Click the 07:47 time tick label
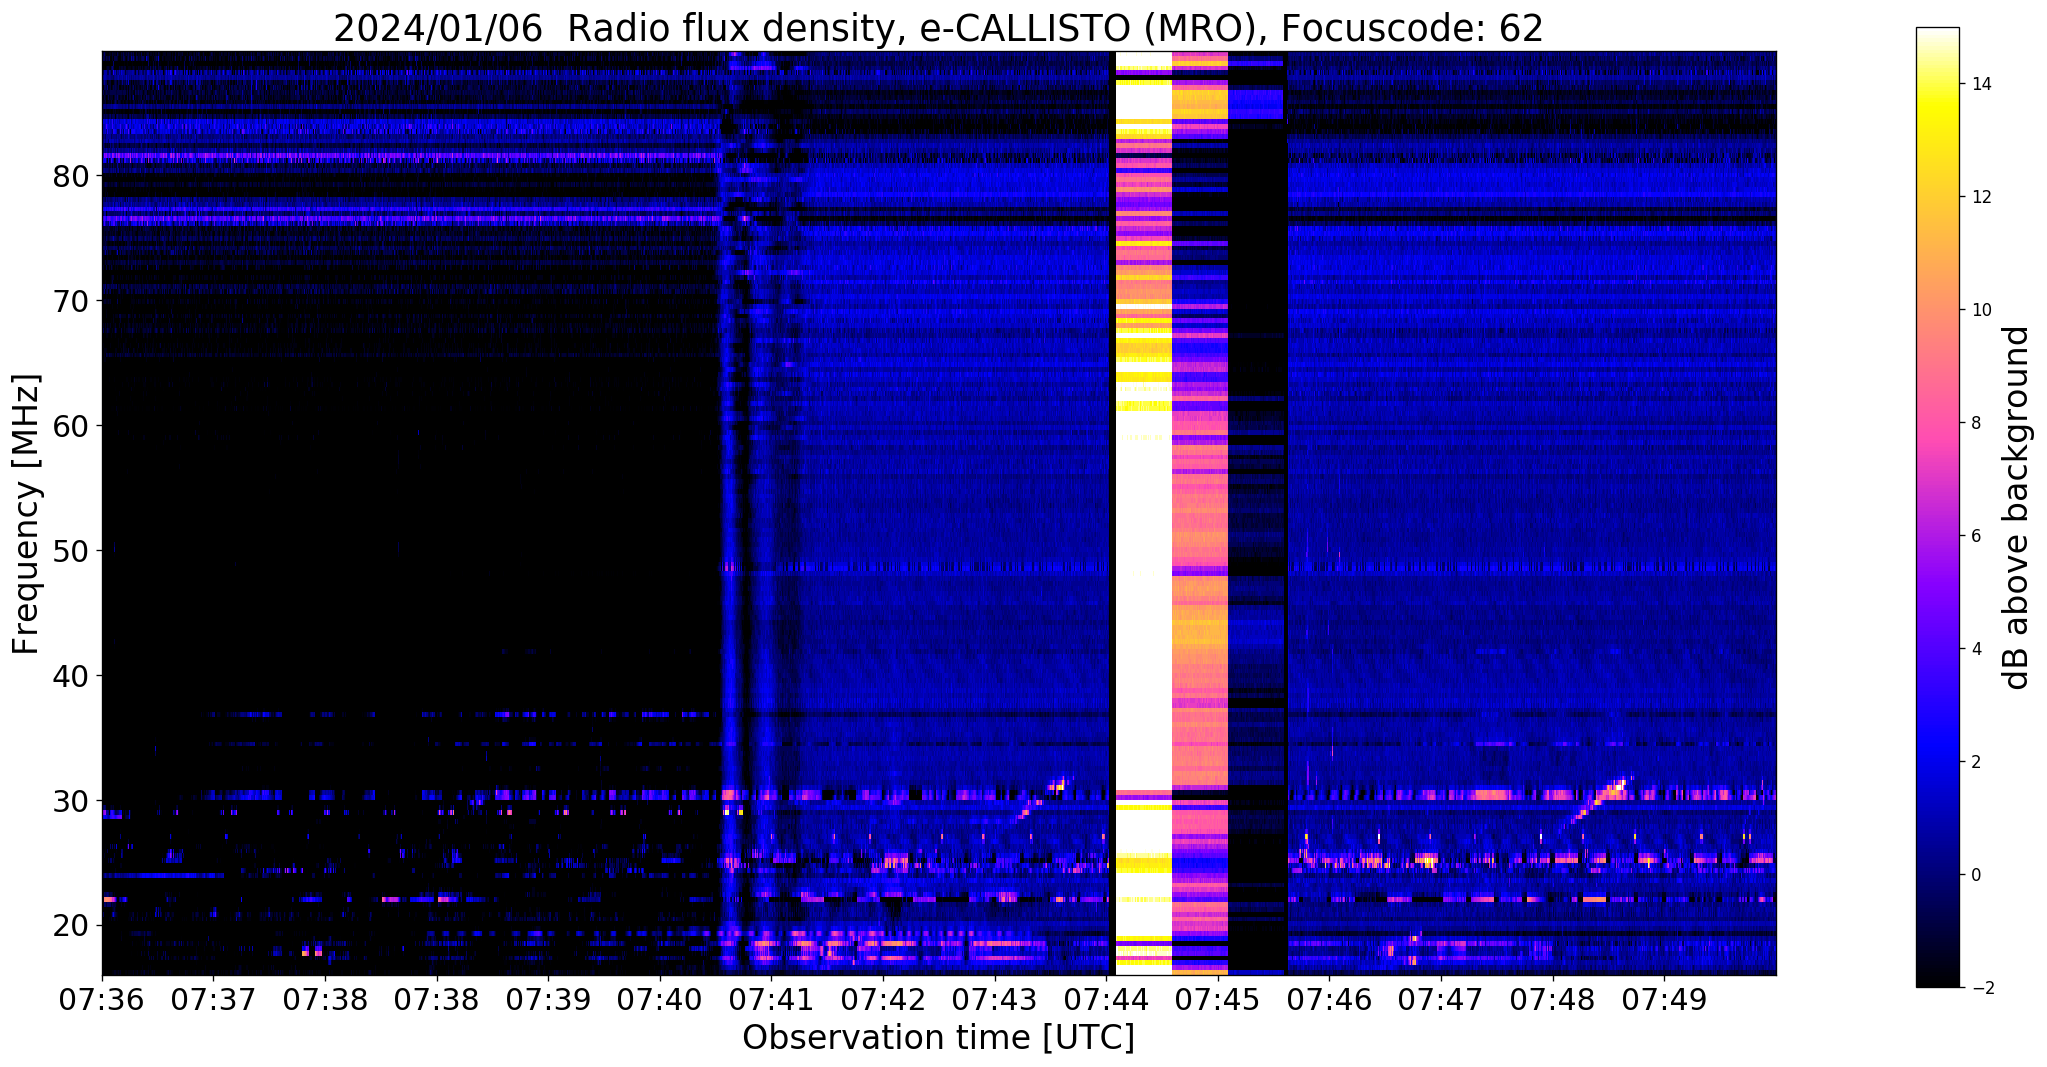This screenshot has width=2047, height=1067. pyautogui.click(x=1441, y=999)
